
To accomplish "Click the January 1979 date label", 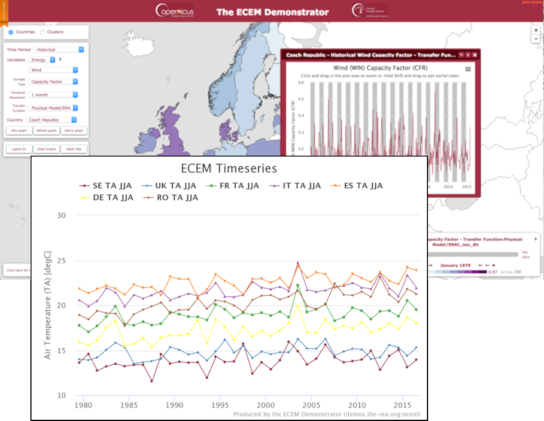I will [x=455, y=266].
